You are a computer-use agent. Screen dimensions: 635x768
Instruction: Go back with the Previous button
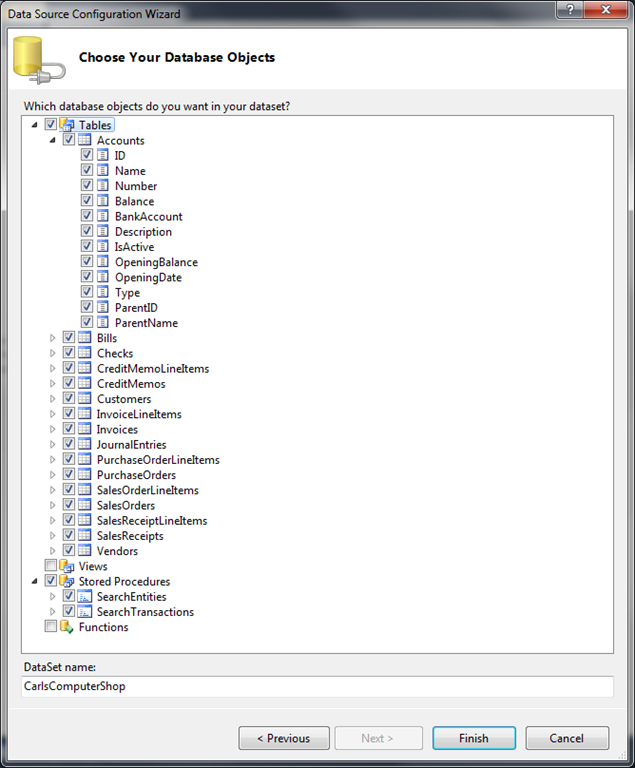tap(284, 738)
